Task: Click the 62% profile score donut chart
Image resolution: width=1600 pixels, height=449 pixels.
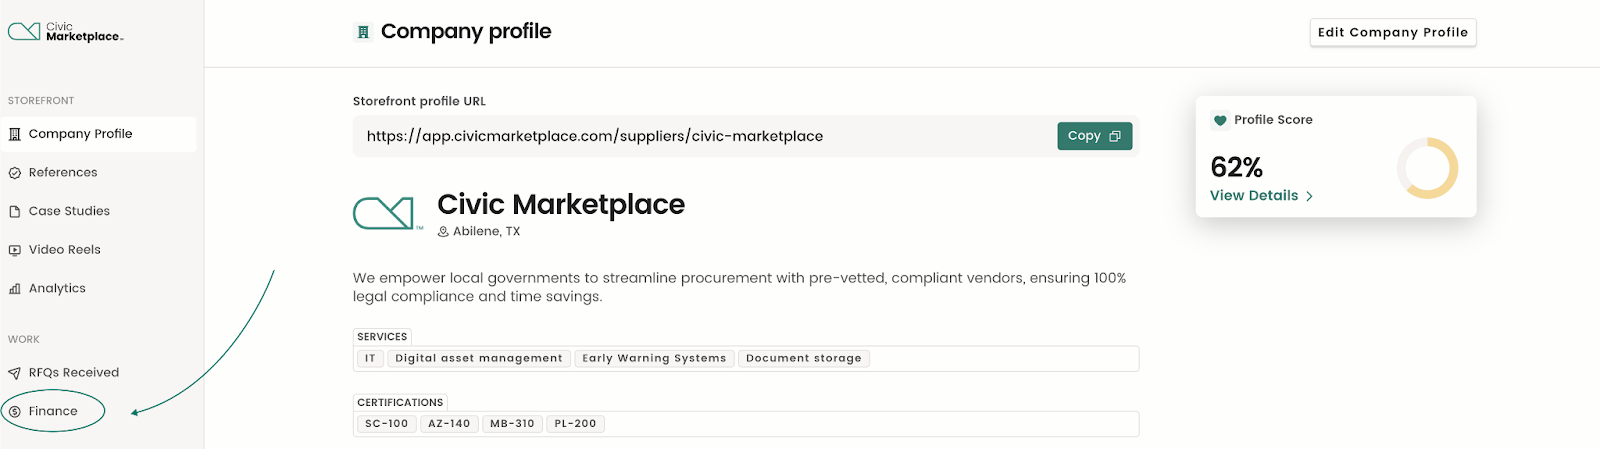Action: tap(1428, 168)
